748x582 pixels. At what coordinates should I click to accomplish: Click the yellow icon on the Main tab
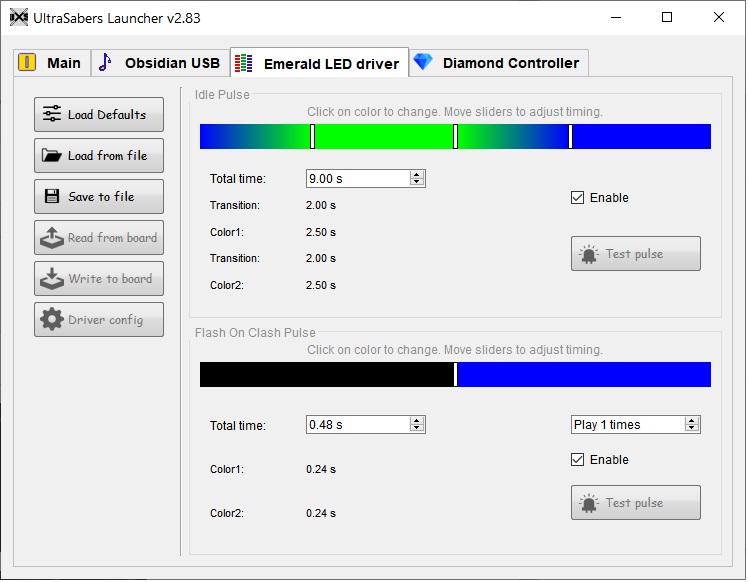click(27, 62)
